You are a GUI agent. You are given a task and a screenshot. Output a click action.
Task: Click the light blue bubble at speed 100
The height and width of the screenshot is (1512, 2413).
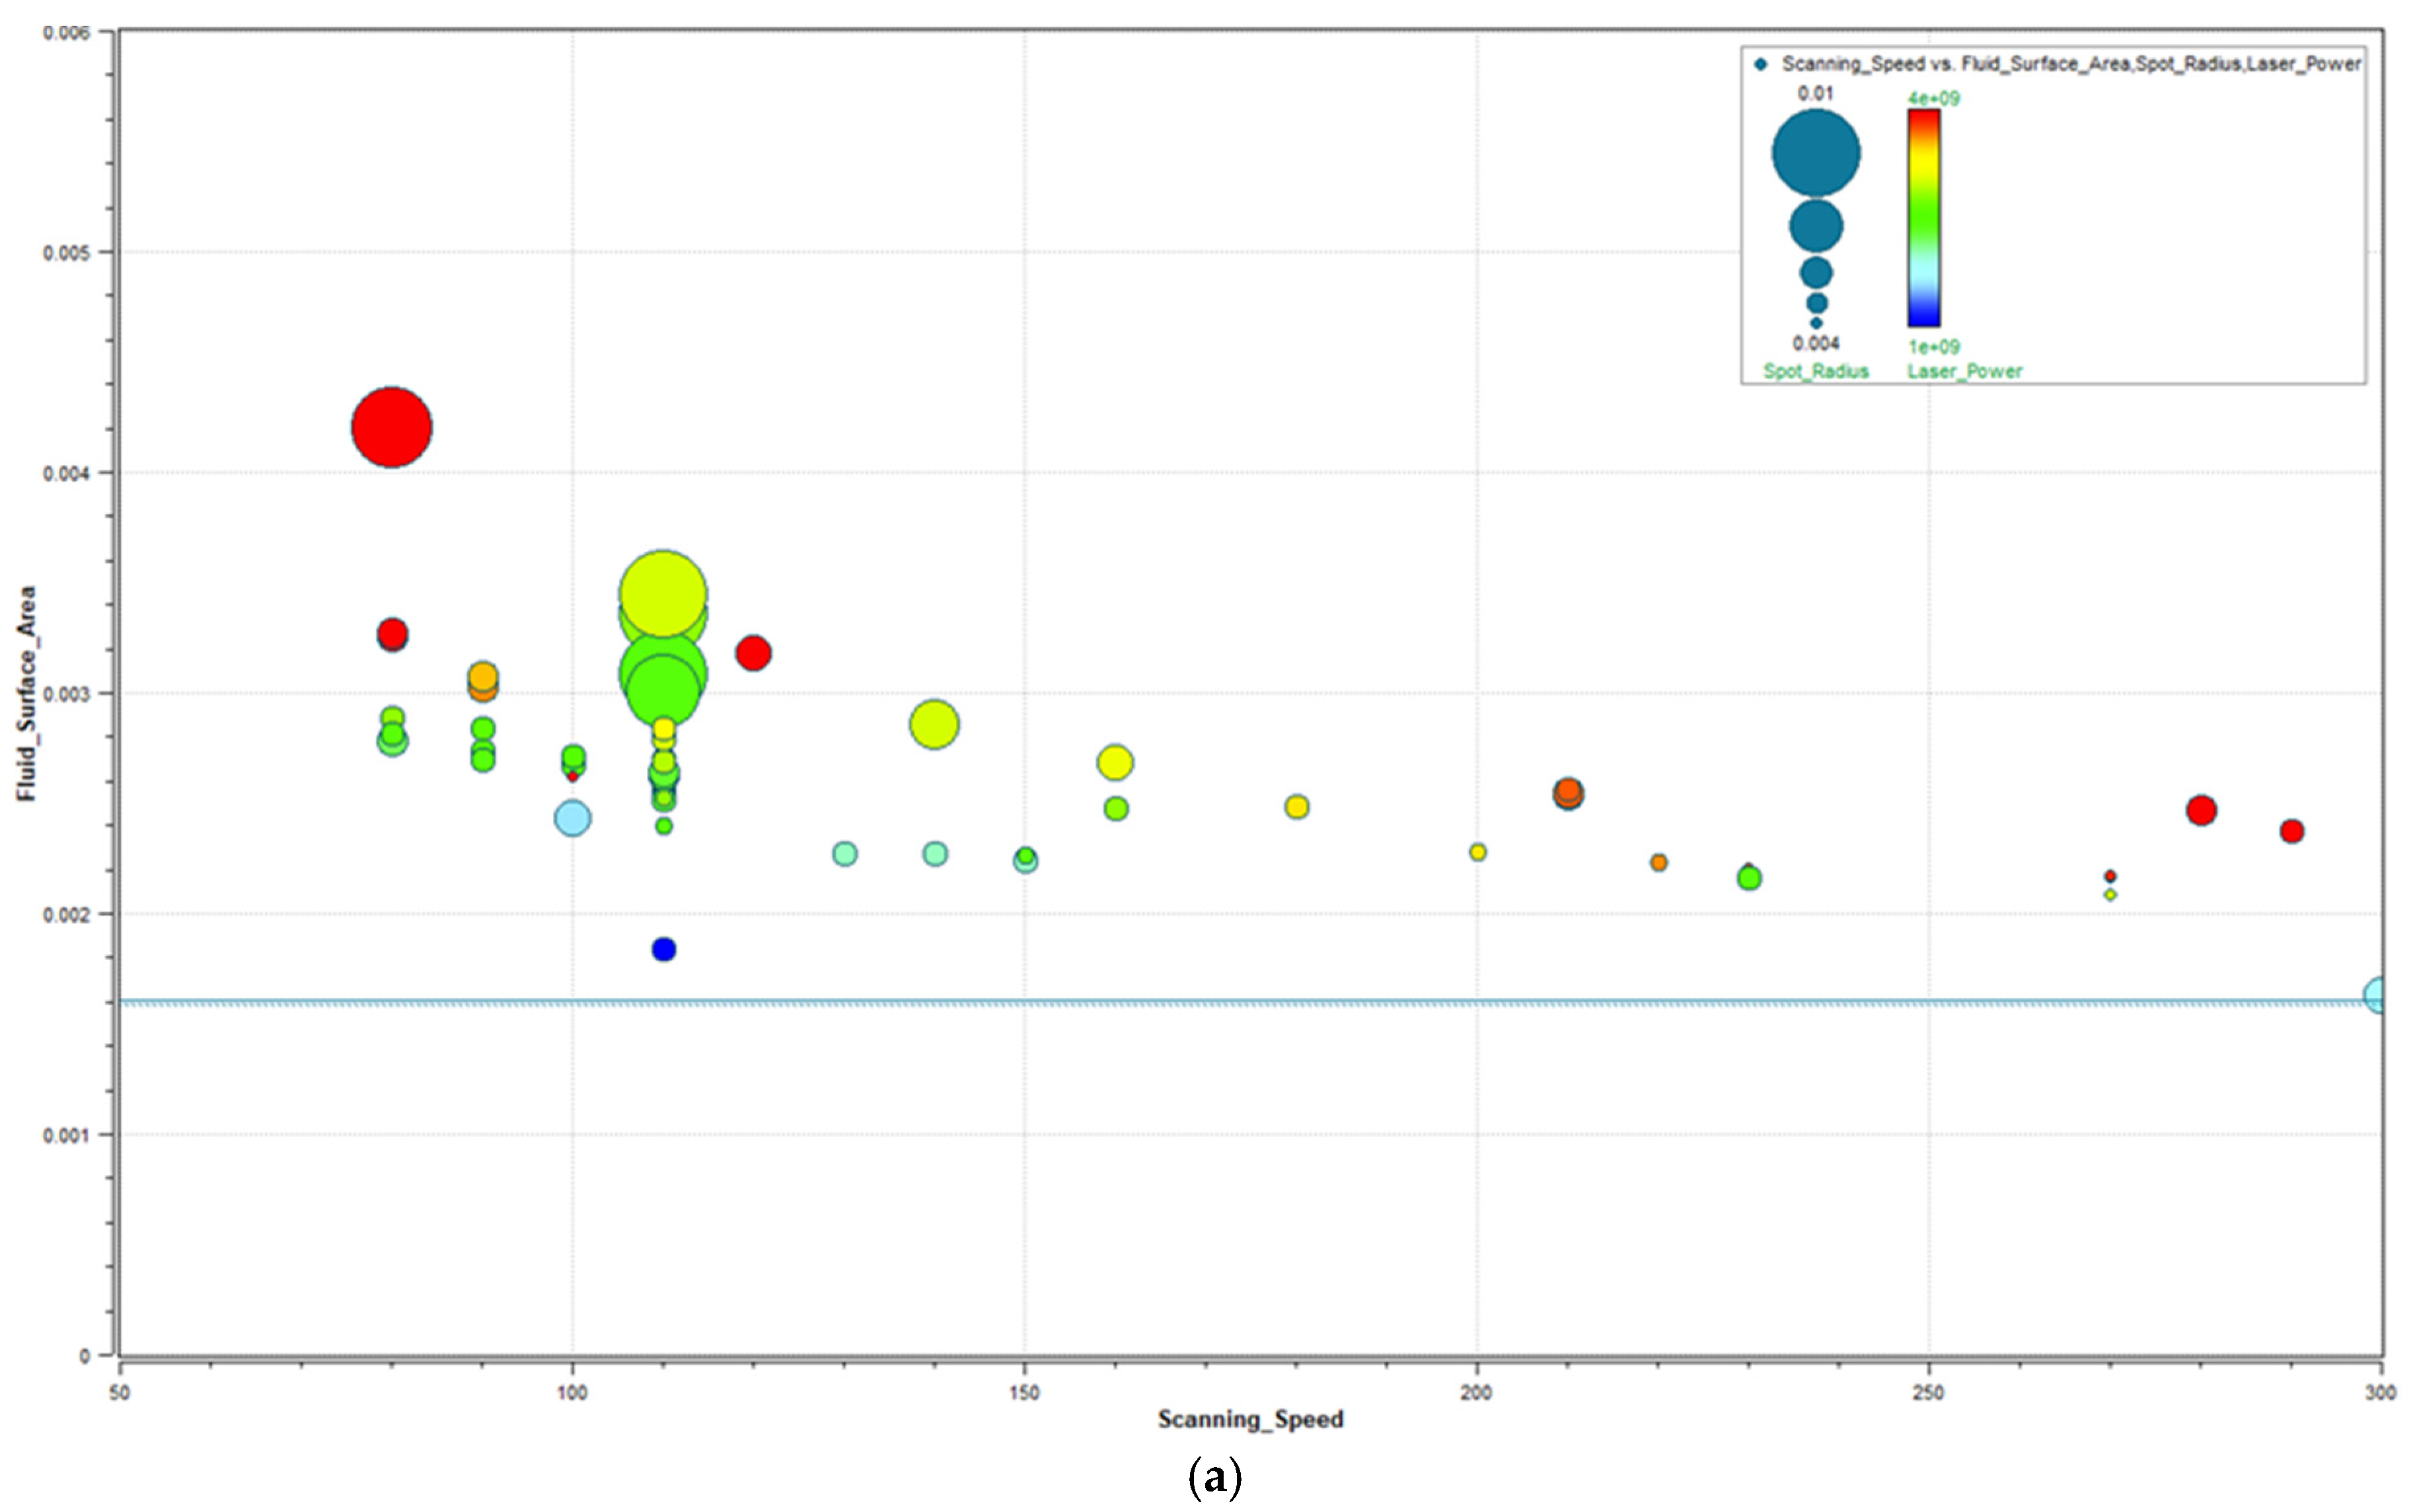point(572,818)
